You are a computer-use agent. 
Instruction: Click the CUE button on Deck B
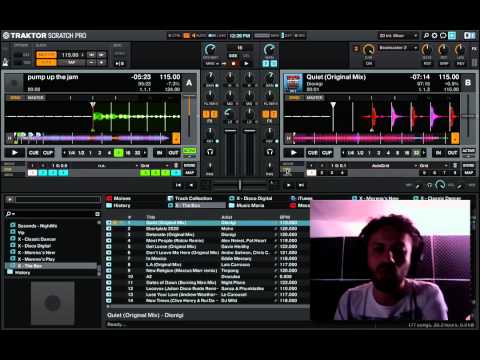(x=313, y=153)
